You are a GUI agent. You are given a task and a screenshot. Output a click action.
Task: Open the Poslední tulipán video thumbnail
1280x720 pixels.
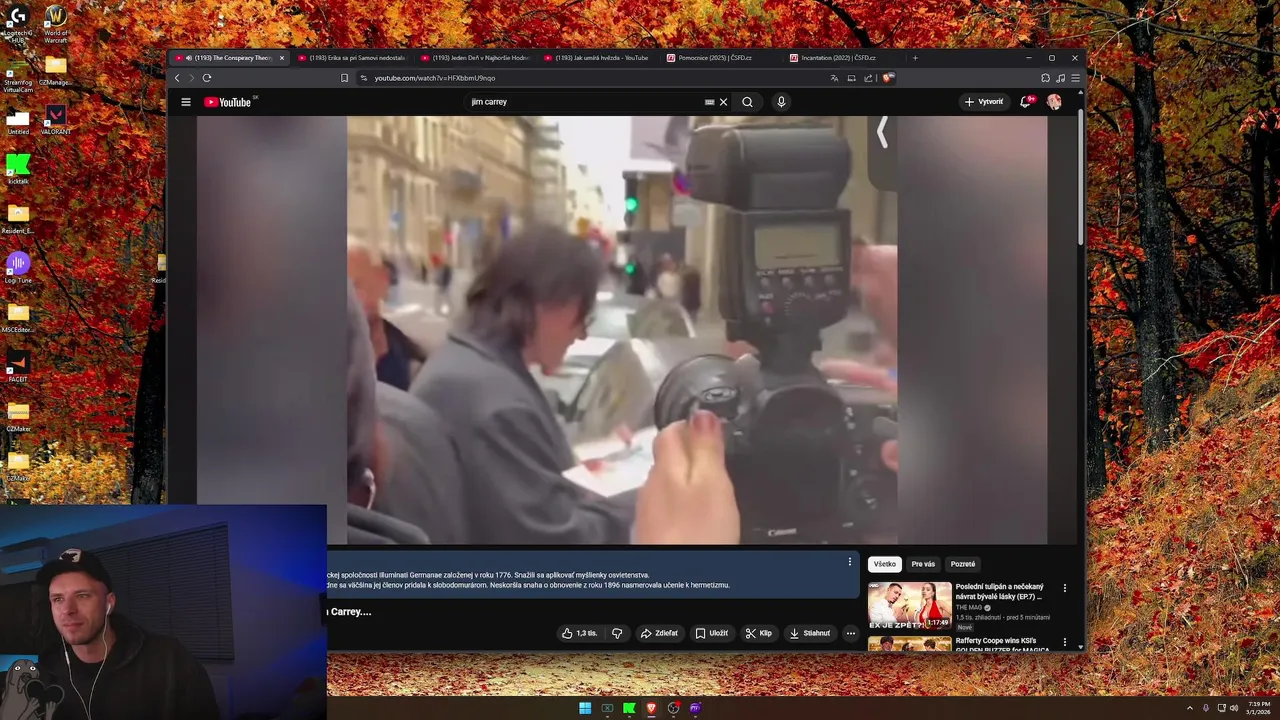click(909, 606)
